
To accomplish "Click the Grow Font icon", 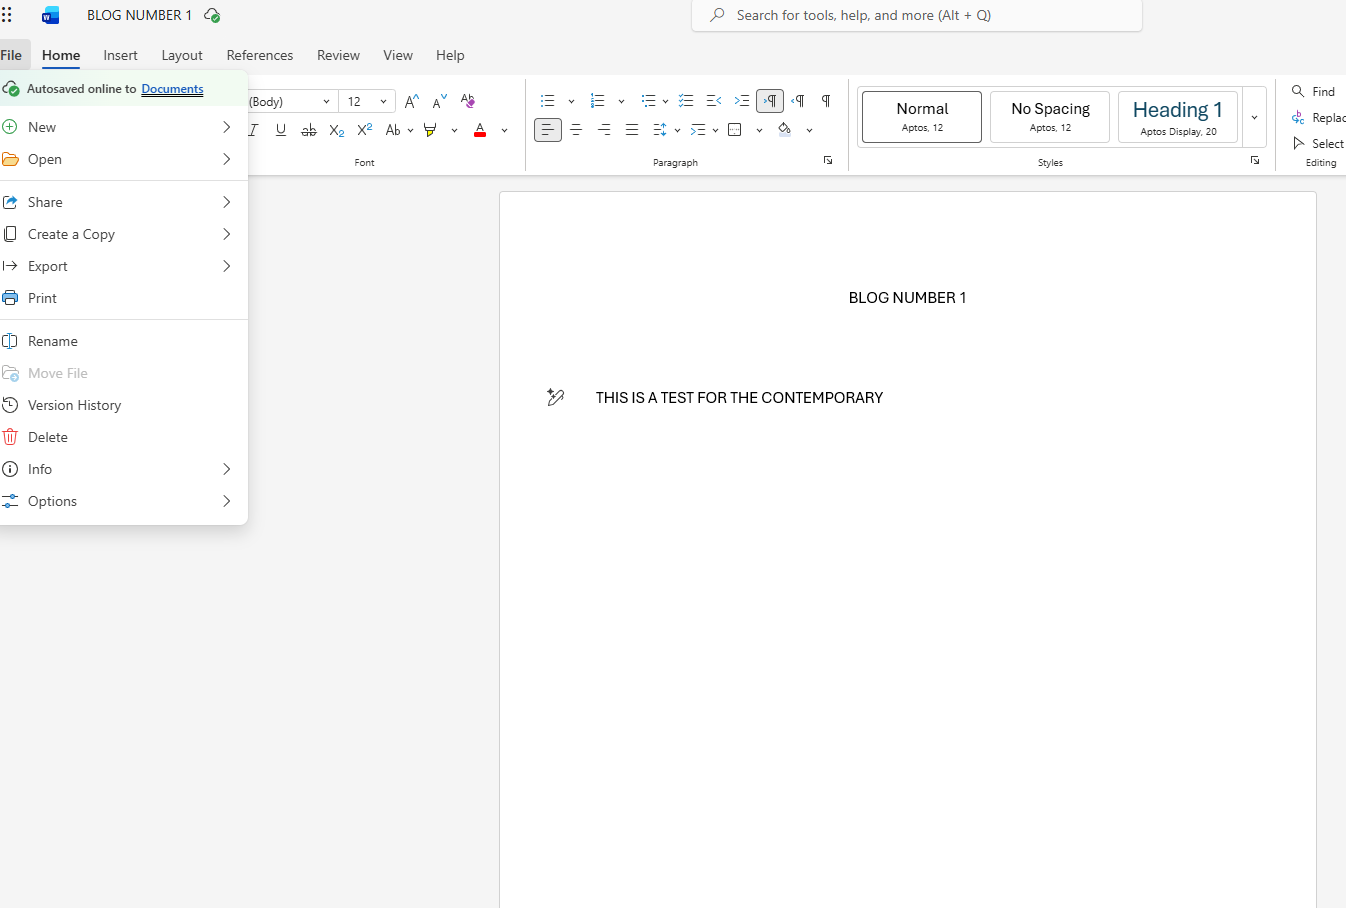I will pos(412,101).
